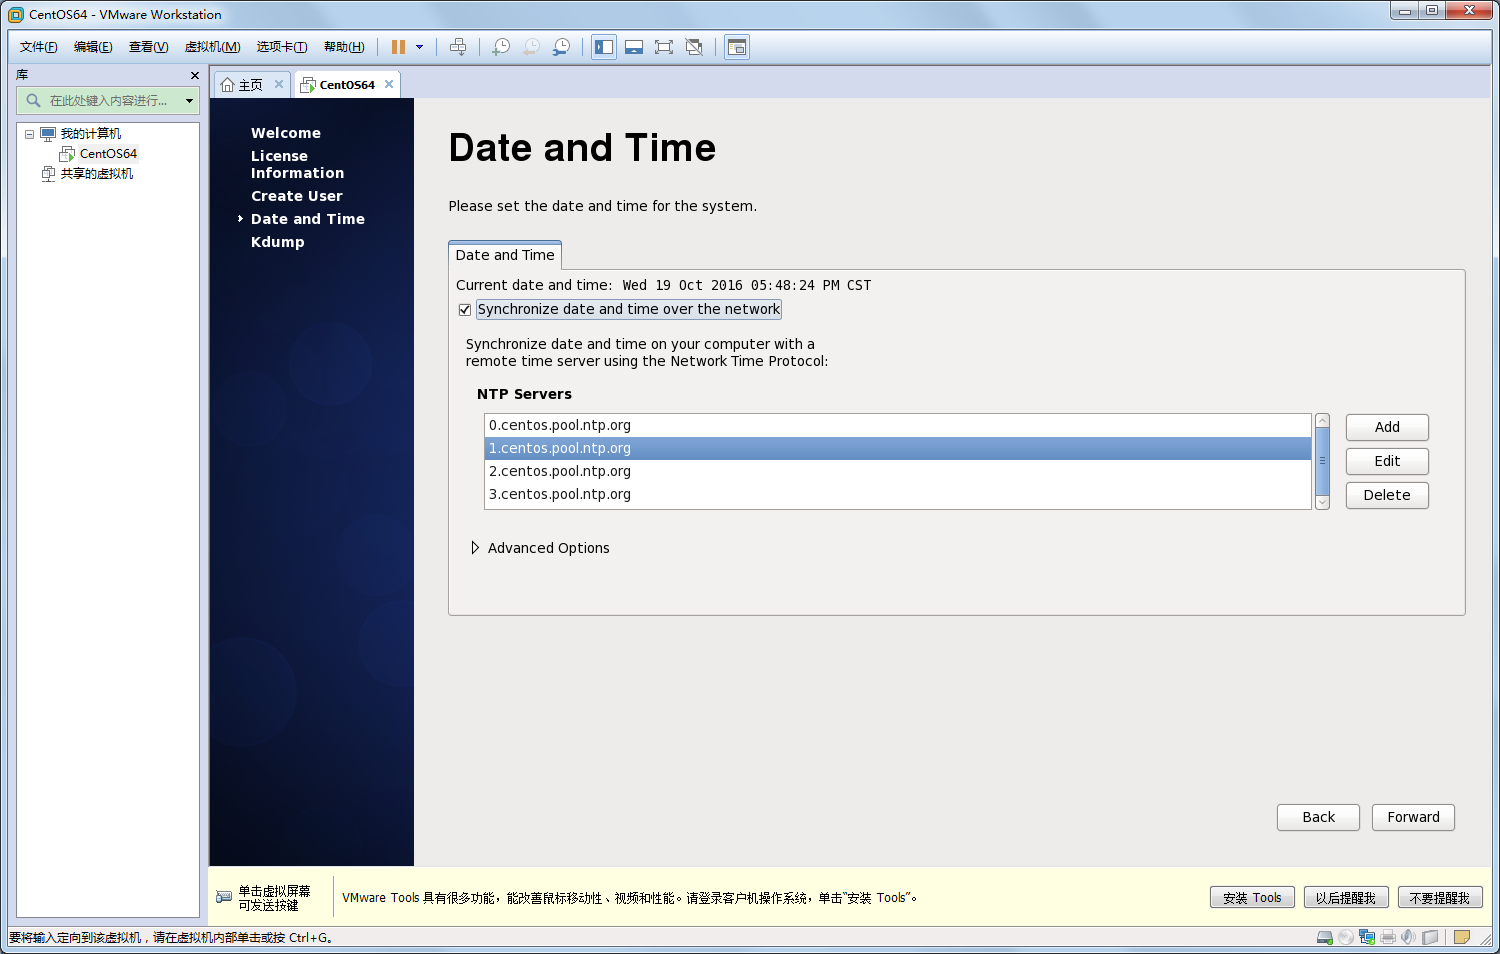1500x954 pixels.
Task: Click the CD/DVD drive status bar icon
Action: [x=1346, y=937]
